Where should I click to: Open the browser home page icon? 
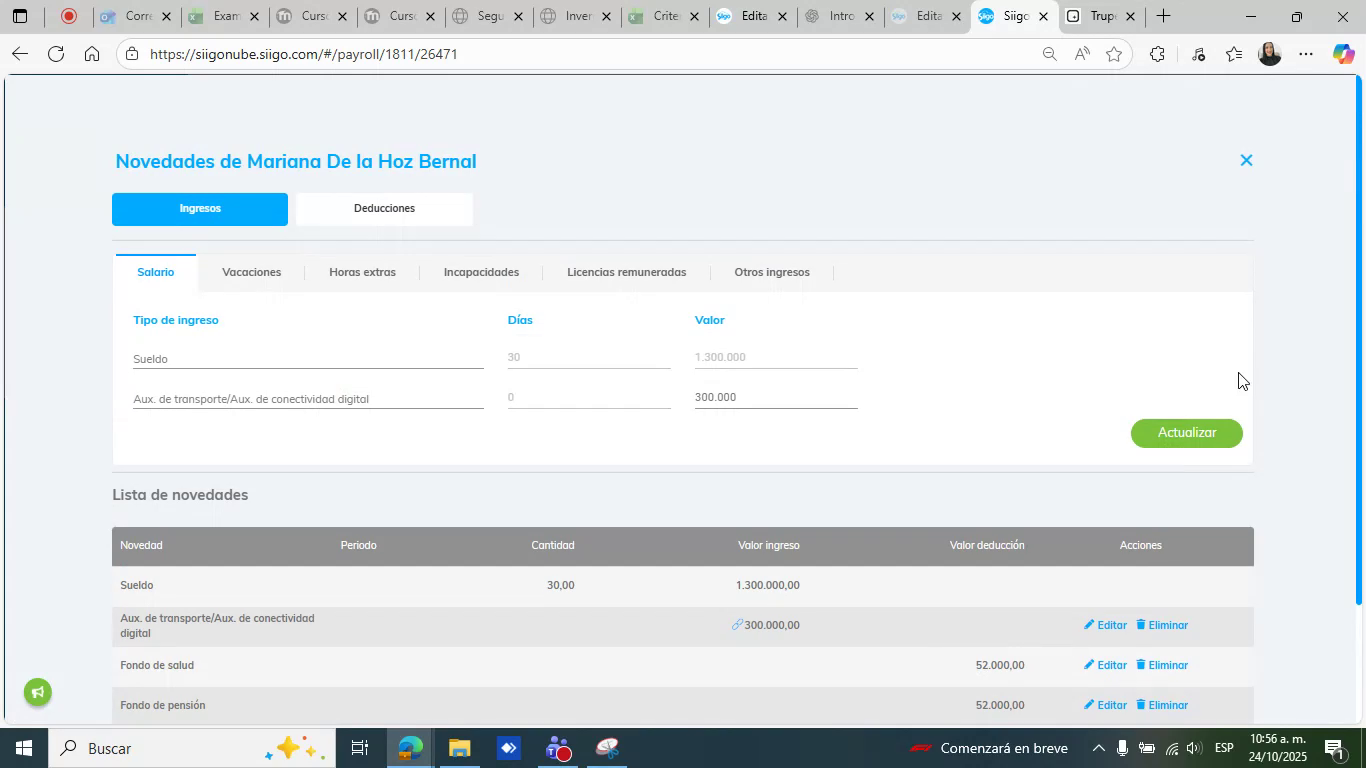pos(92,54)
